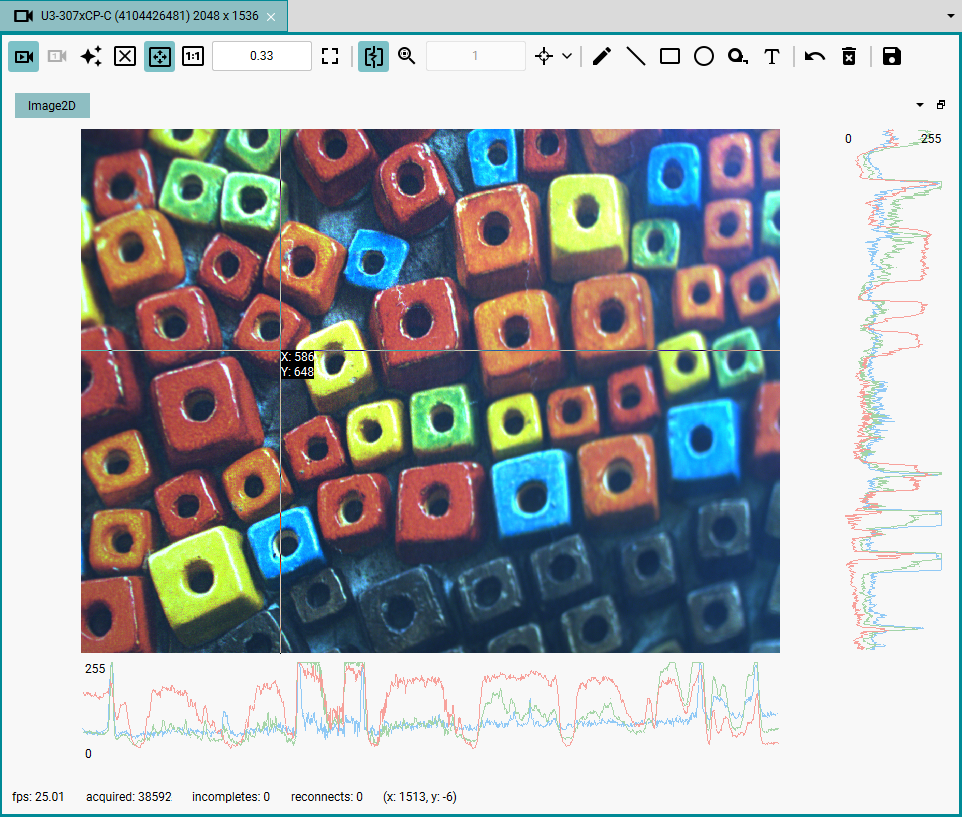Click the live camera image of beads
Screen dimensions: 962x817
pos(430,390)
